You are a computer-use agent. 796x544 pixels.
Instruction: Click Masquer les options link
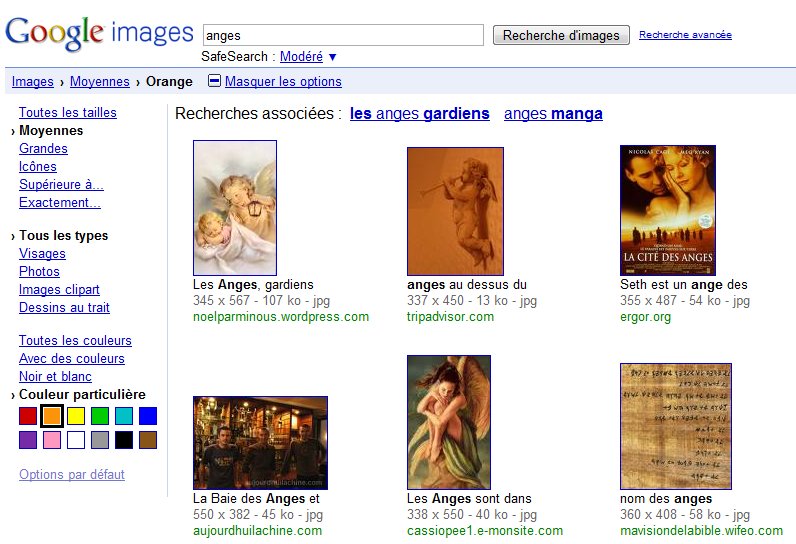[283, 81]
